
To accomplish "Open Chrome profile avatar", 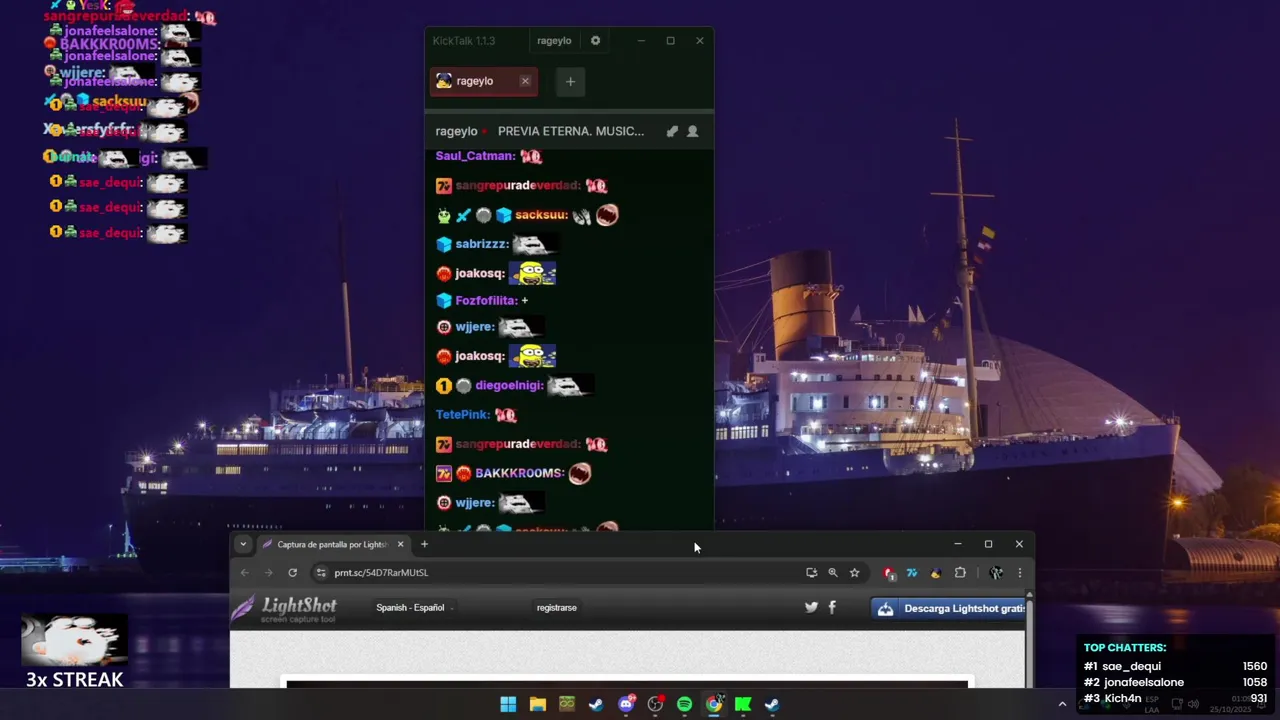I will click(996, 573).
